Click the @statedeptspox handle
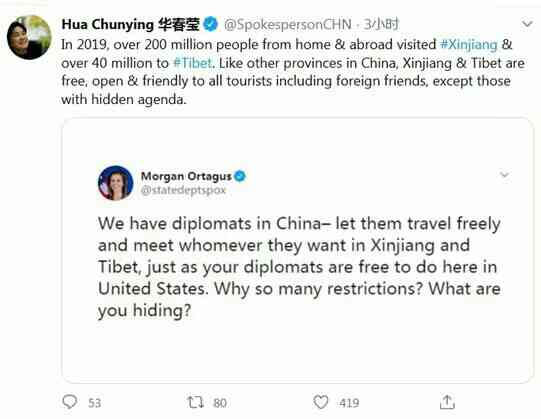Viewport: 541px width, 419px height. pyautogui.click(x=183, y=190)
